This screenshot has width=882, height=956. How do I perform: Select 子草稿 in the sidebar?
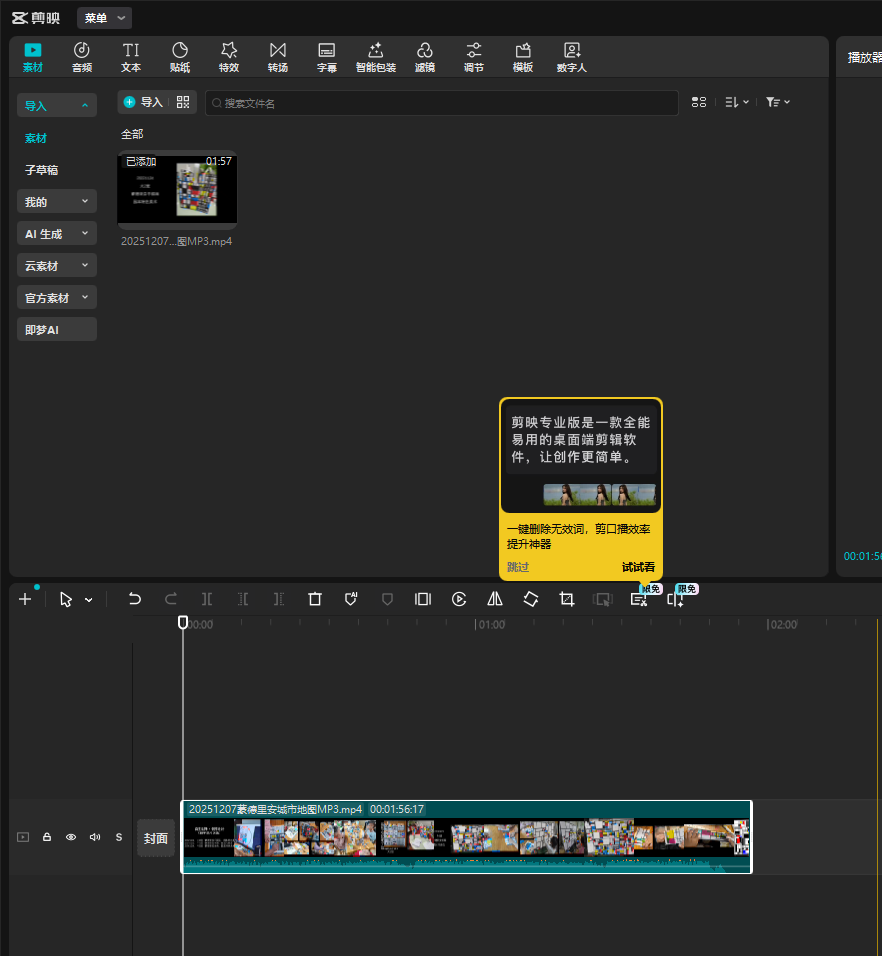[41, 170]
